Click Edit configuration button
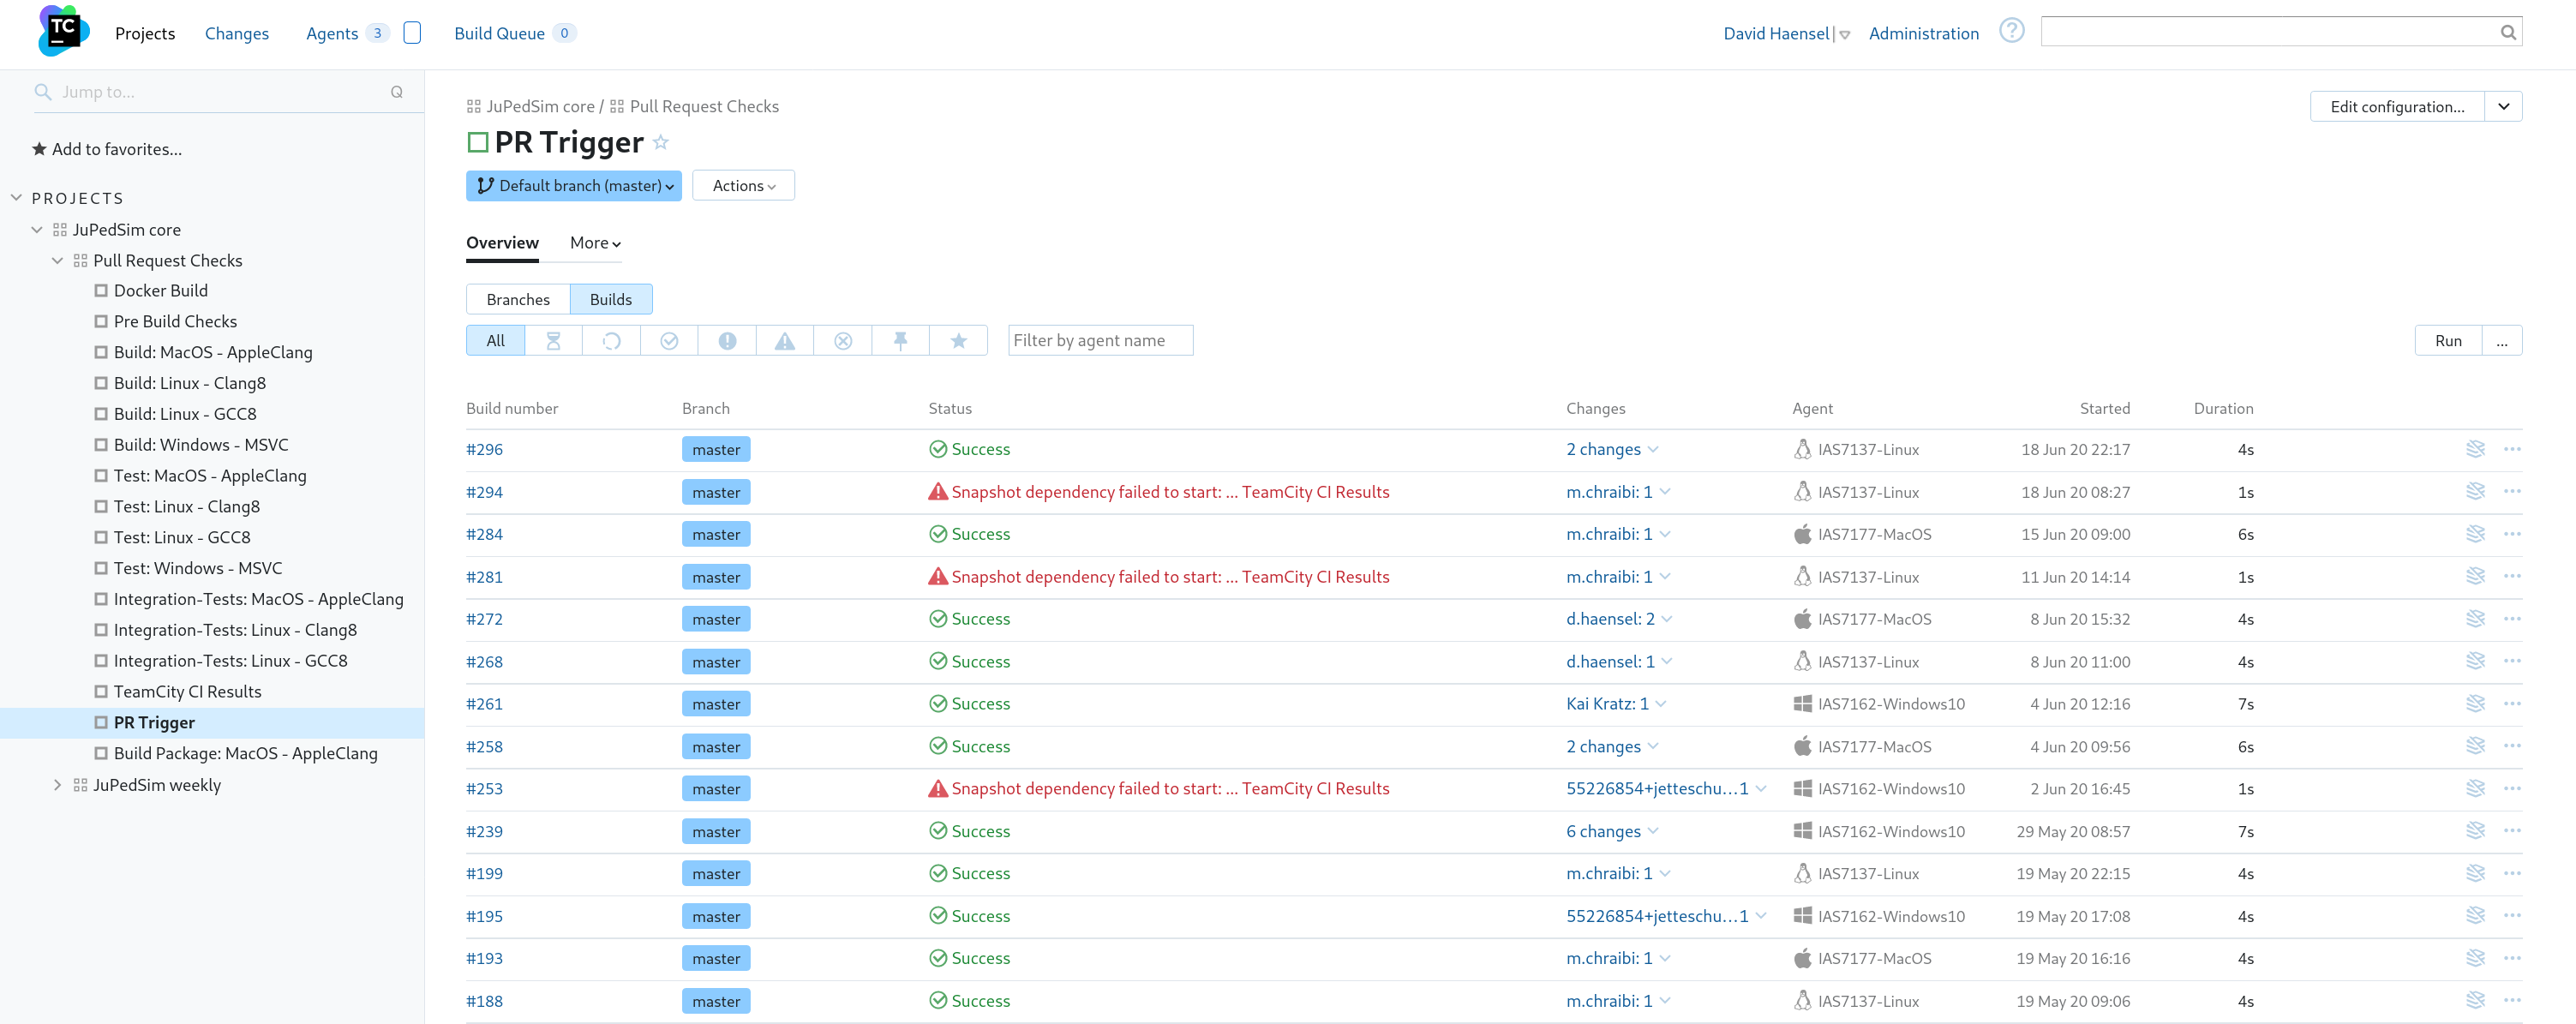Screen dimensions: 2576x1024 [2397, 107]
